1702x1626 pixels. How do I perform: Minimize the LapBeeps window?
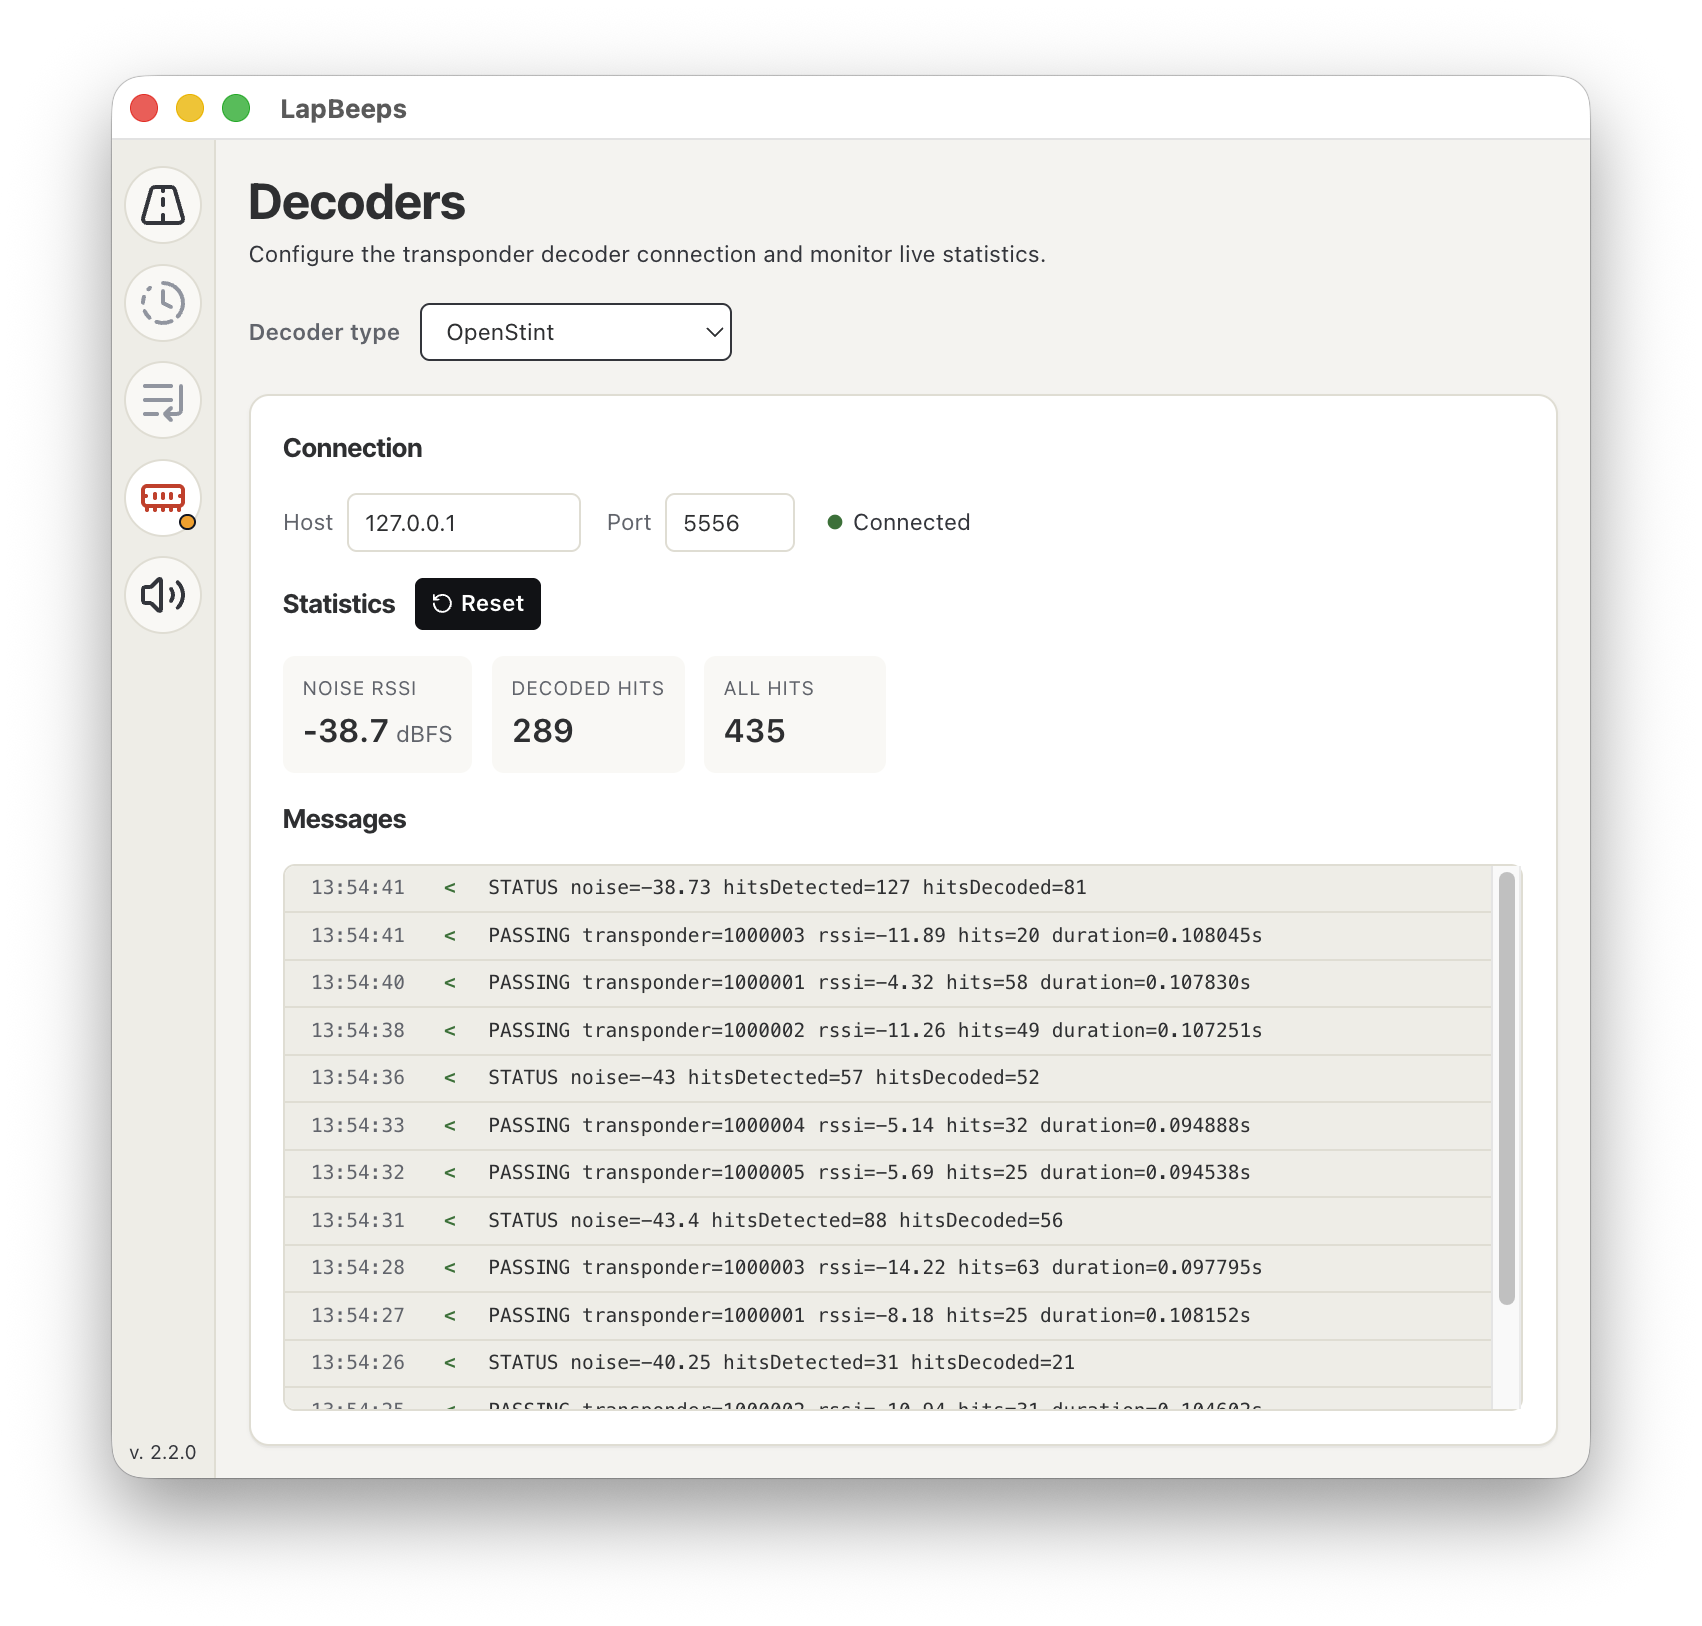coord(190,108)
